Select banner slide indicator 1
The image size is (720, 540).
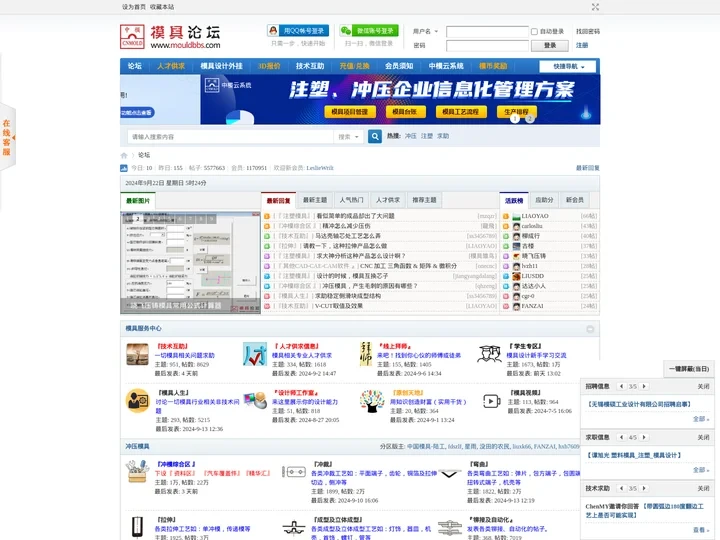tap(515, 119)
